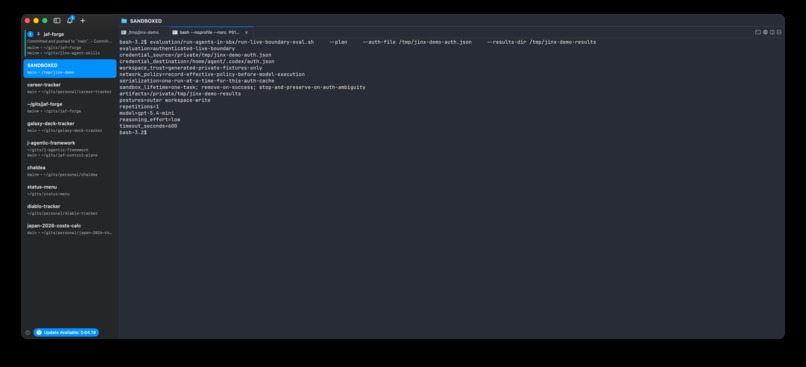806x367 pixels.
Task: Click the 'credential_destination=' output line
Action: [x=197, y=61]
